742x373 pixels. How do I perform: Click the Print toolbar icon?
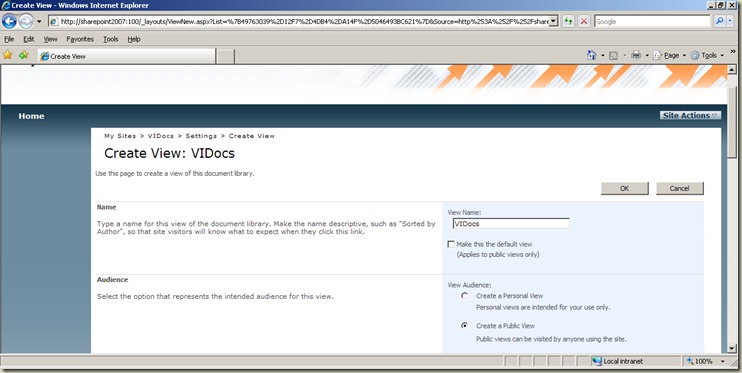click(636, 55)
